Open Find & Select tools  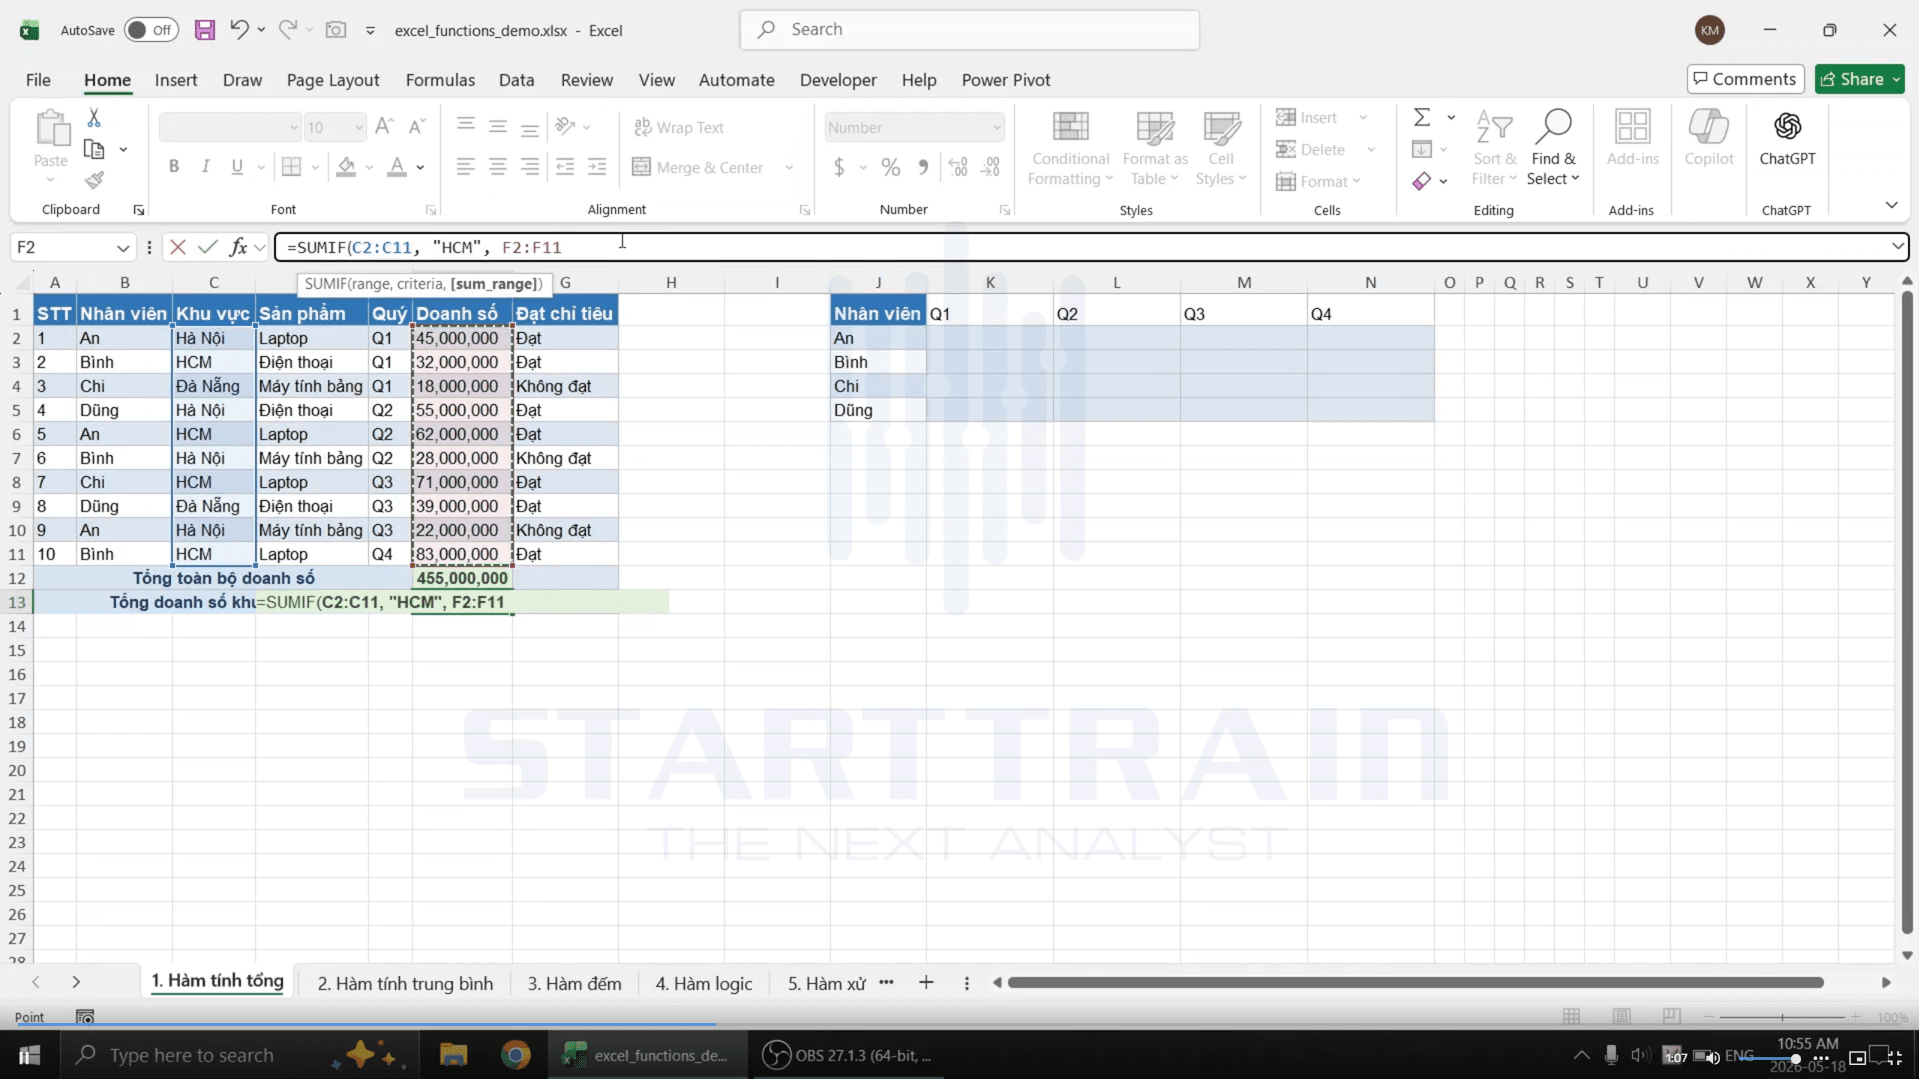(1553, 147)
